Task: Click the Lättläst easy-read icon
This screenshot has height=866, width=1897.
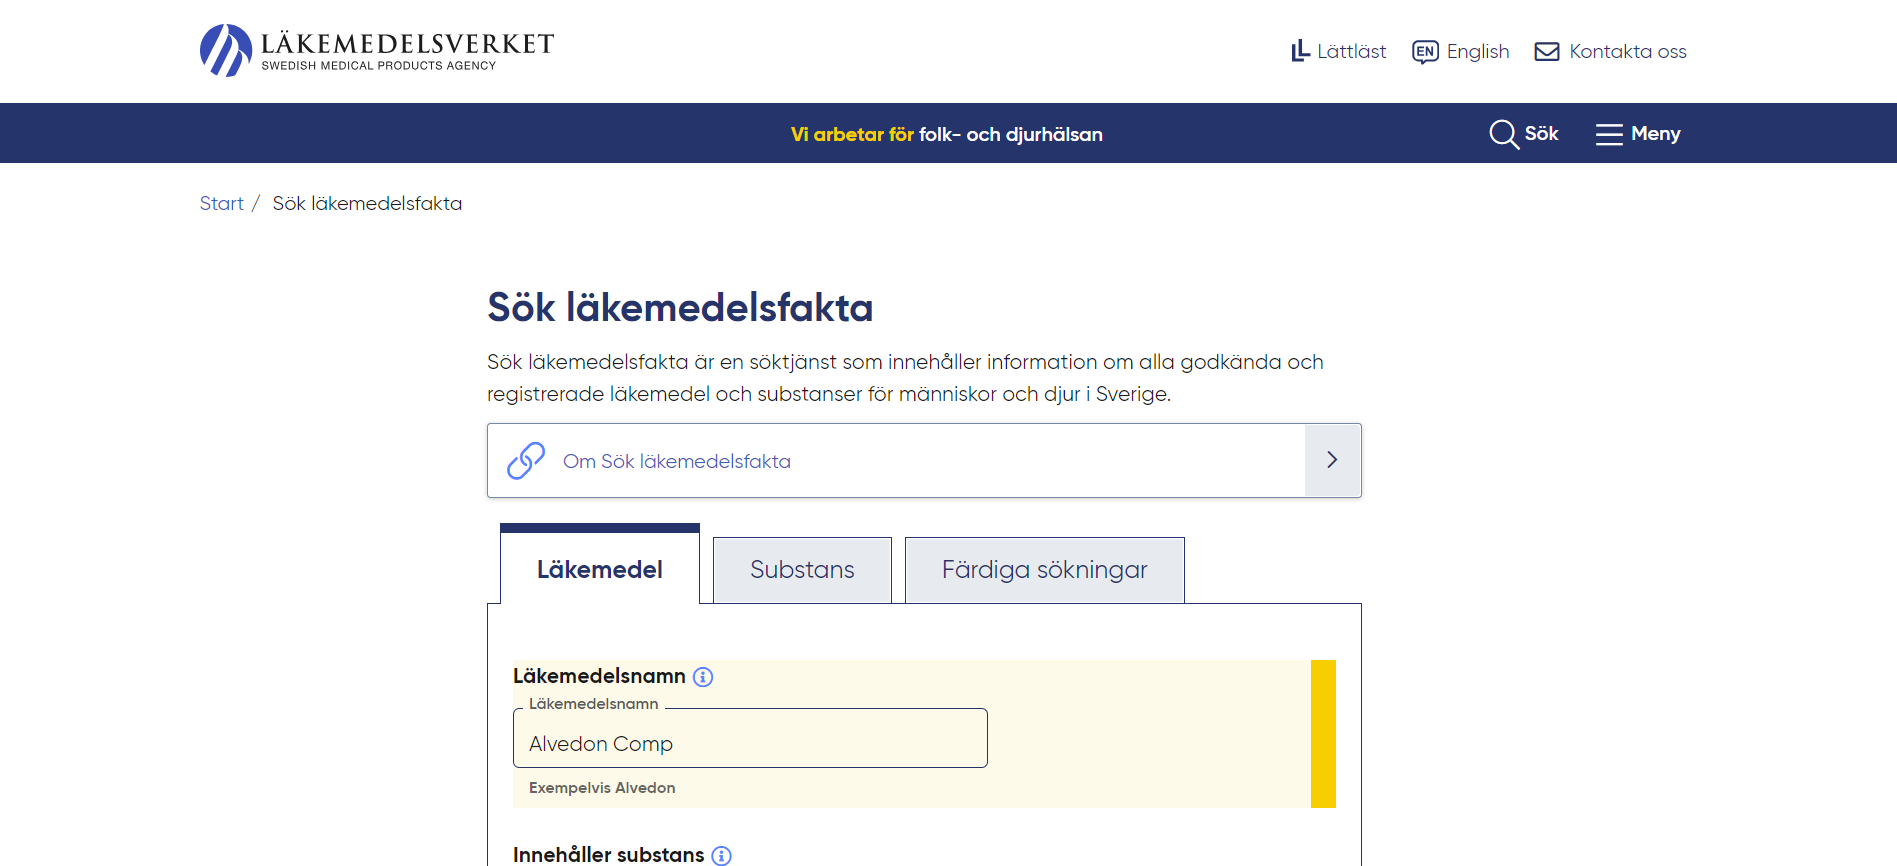Action: pos(1299,51)
